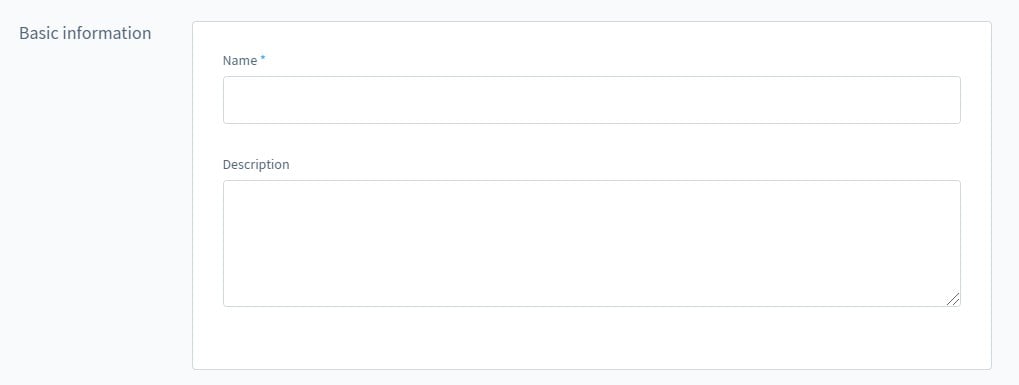Screen dimensions: 1019x385
Task: Click the diagonal grip in Description corner
Action: pos(953,299)
